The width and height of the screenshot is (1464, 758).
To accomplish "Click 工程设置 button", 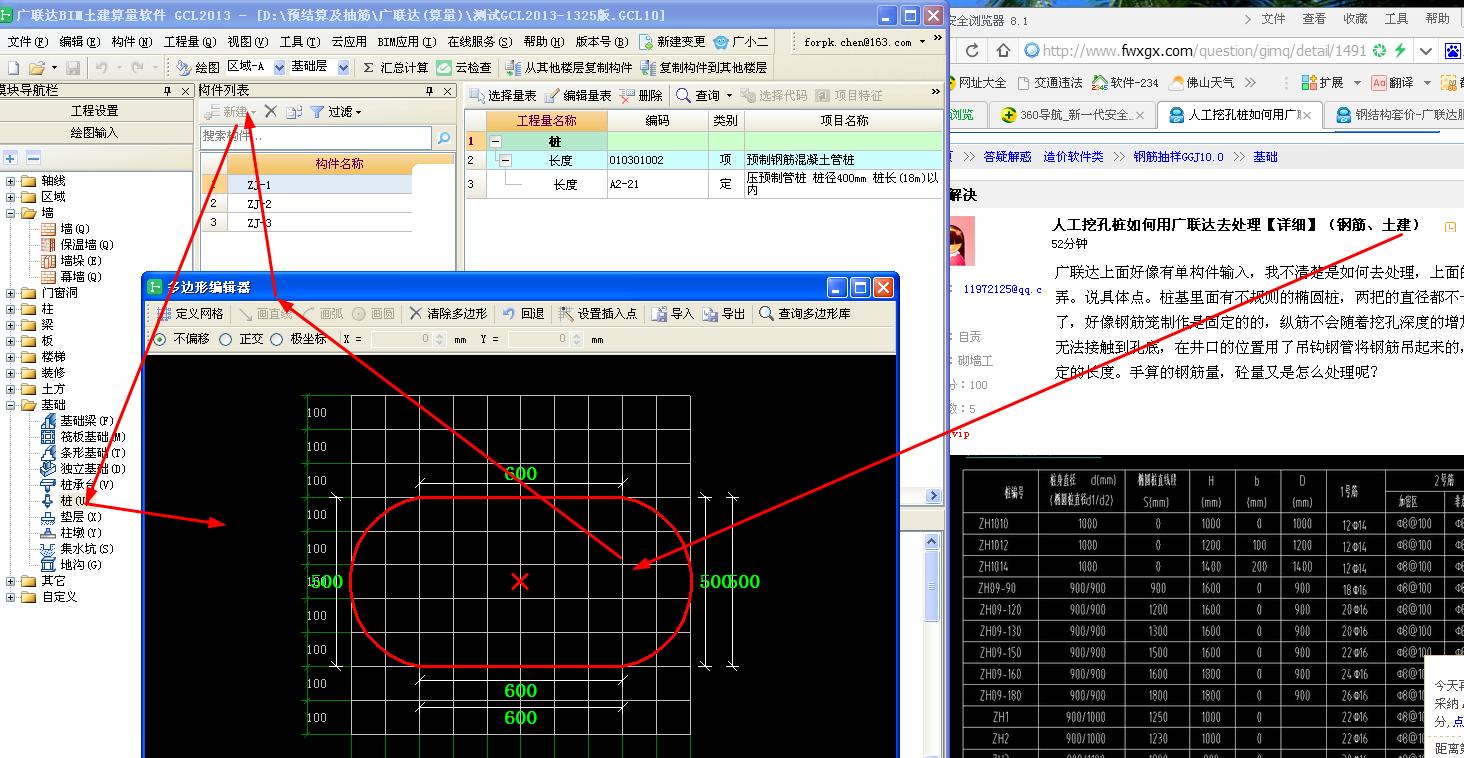I will tap(95, 111).
